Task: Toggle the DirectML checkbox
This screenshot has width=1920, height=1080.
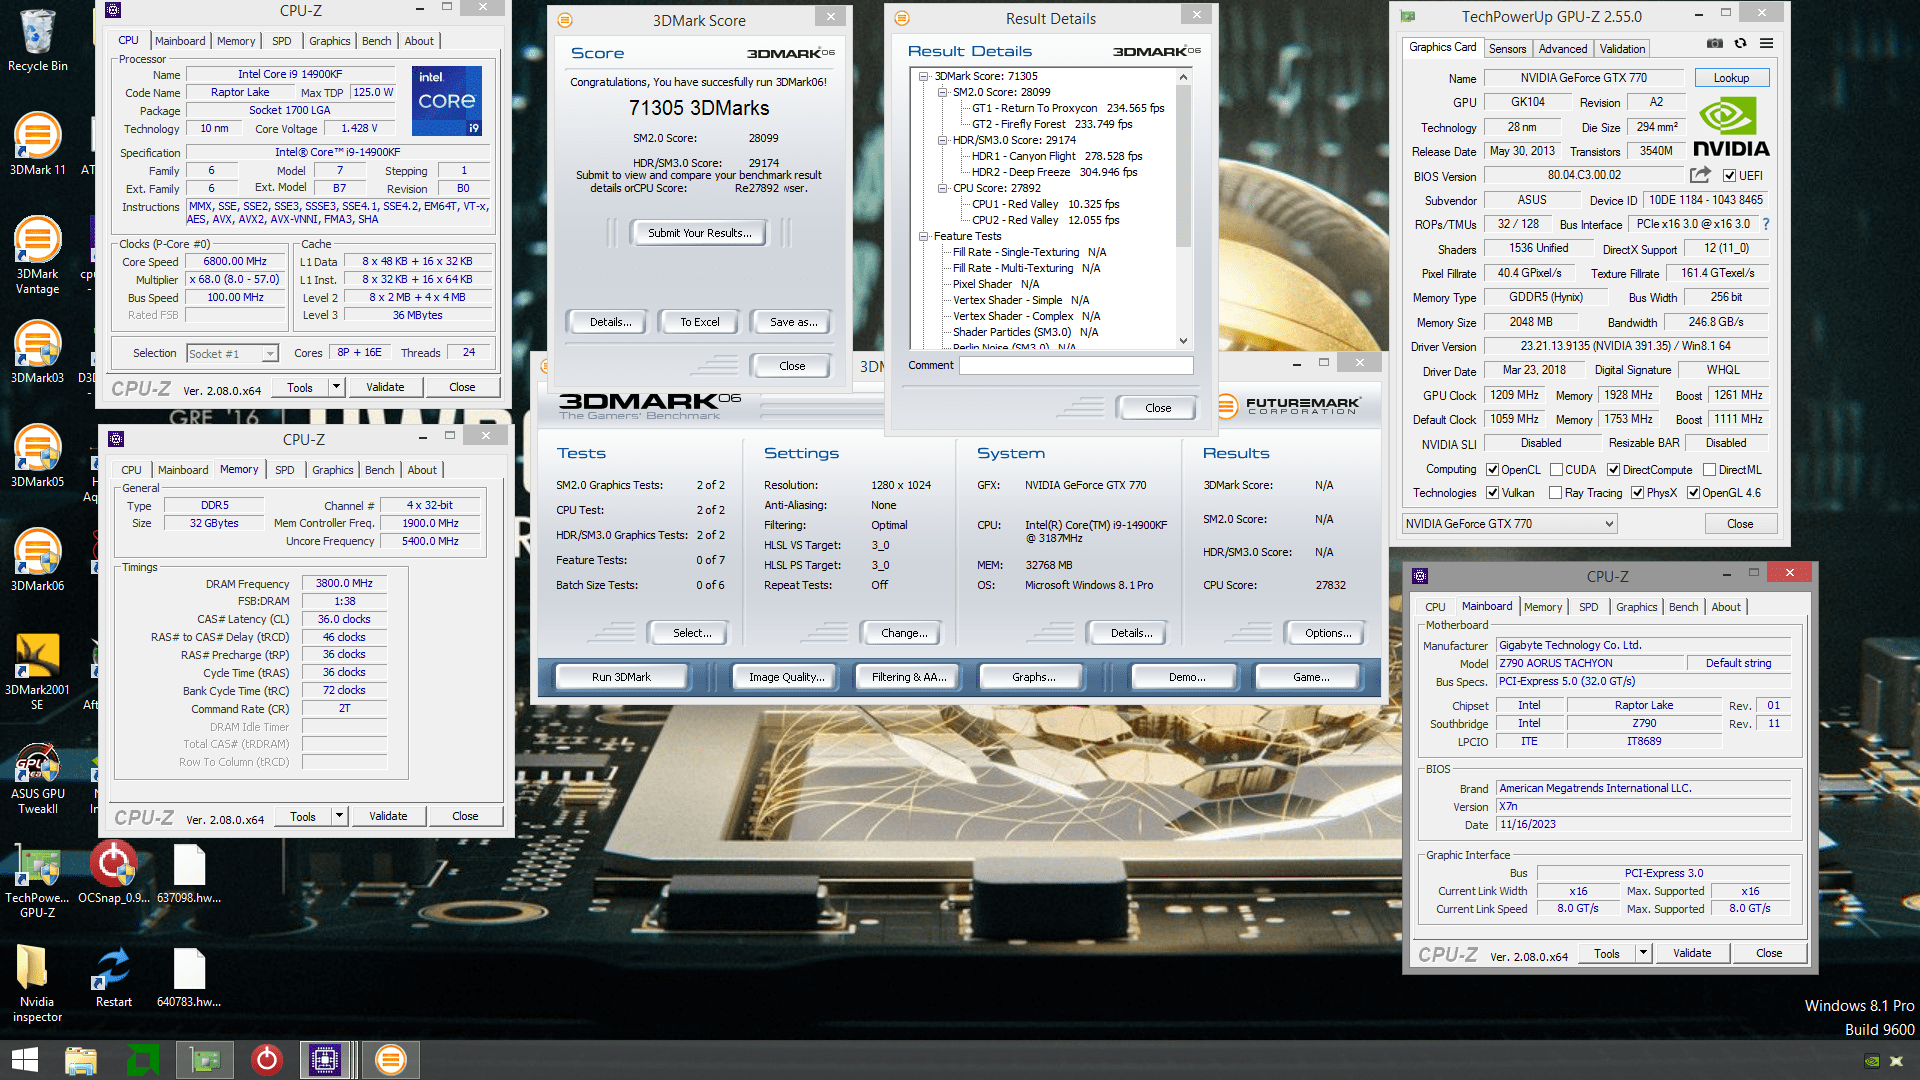Action: coord(1709,470)
